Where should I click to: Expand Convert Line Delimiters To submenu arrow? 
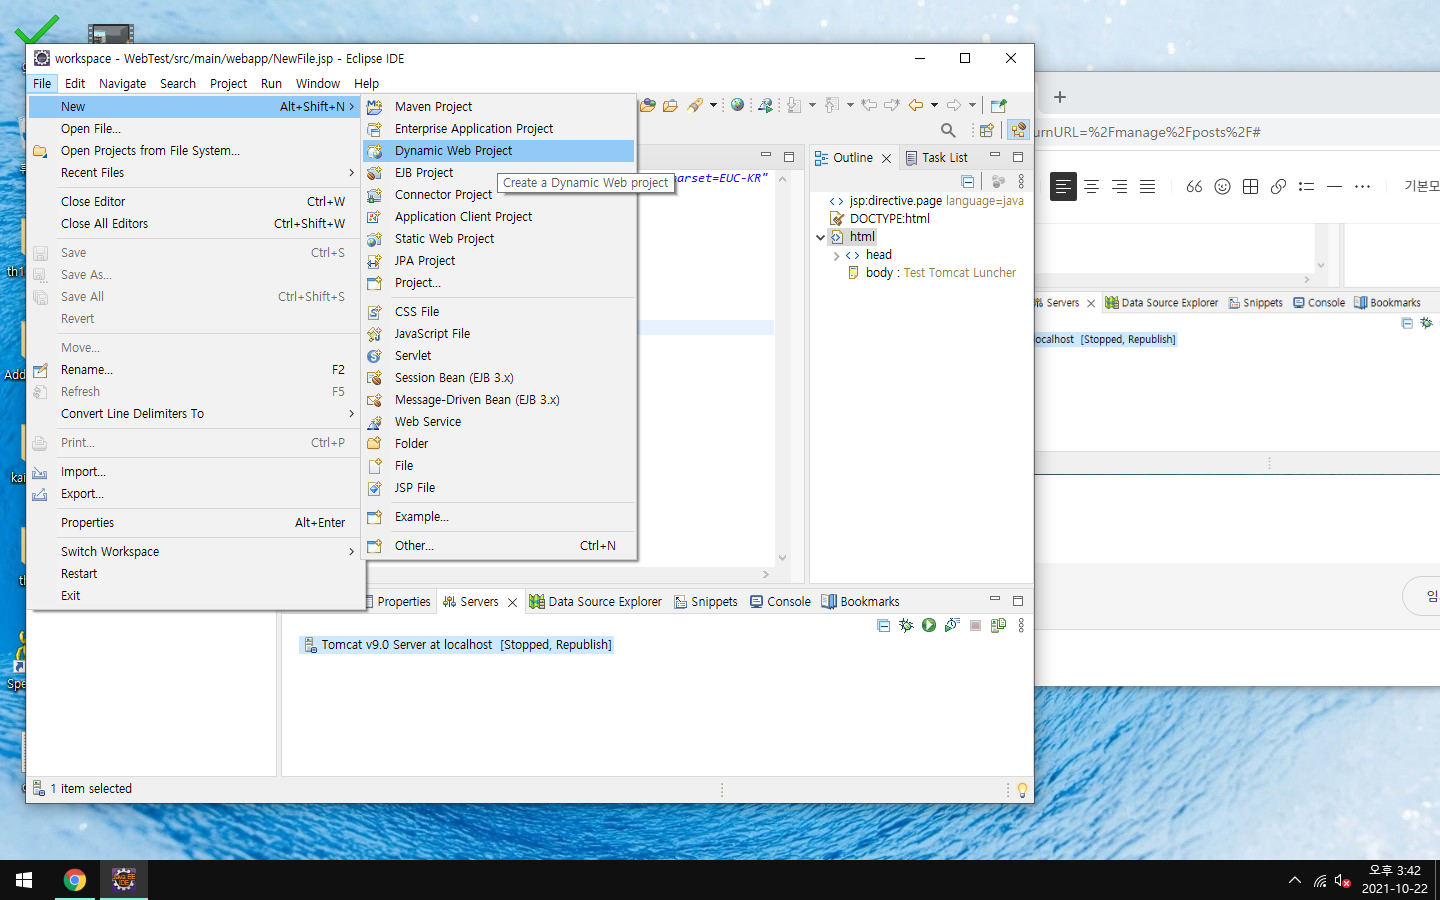pyautogui.click(x=351, y=414)
